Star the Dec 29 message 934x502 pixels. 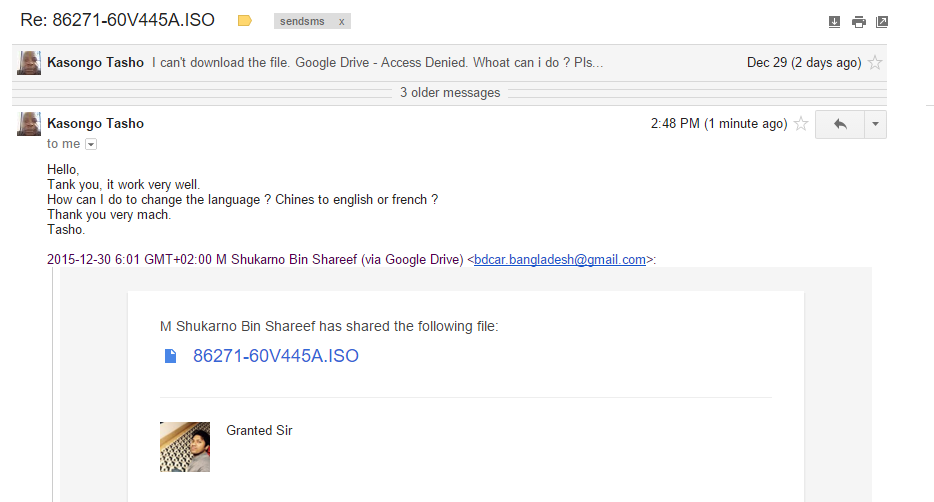click(x=874, y=63)
